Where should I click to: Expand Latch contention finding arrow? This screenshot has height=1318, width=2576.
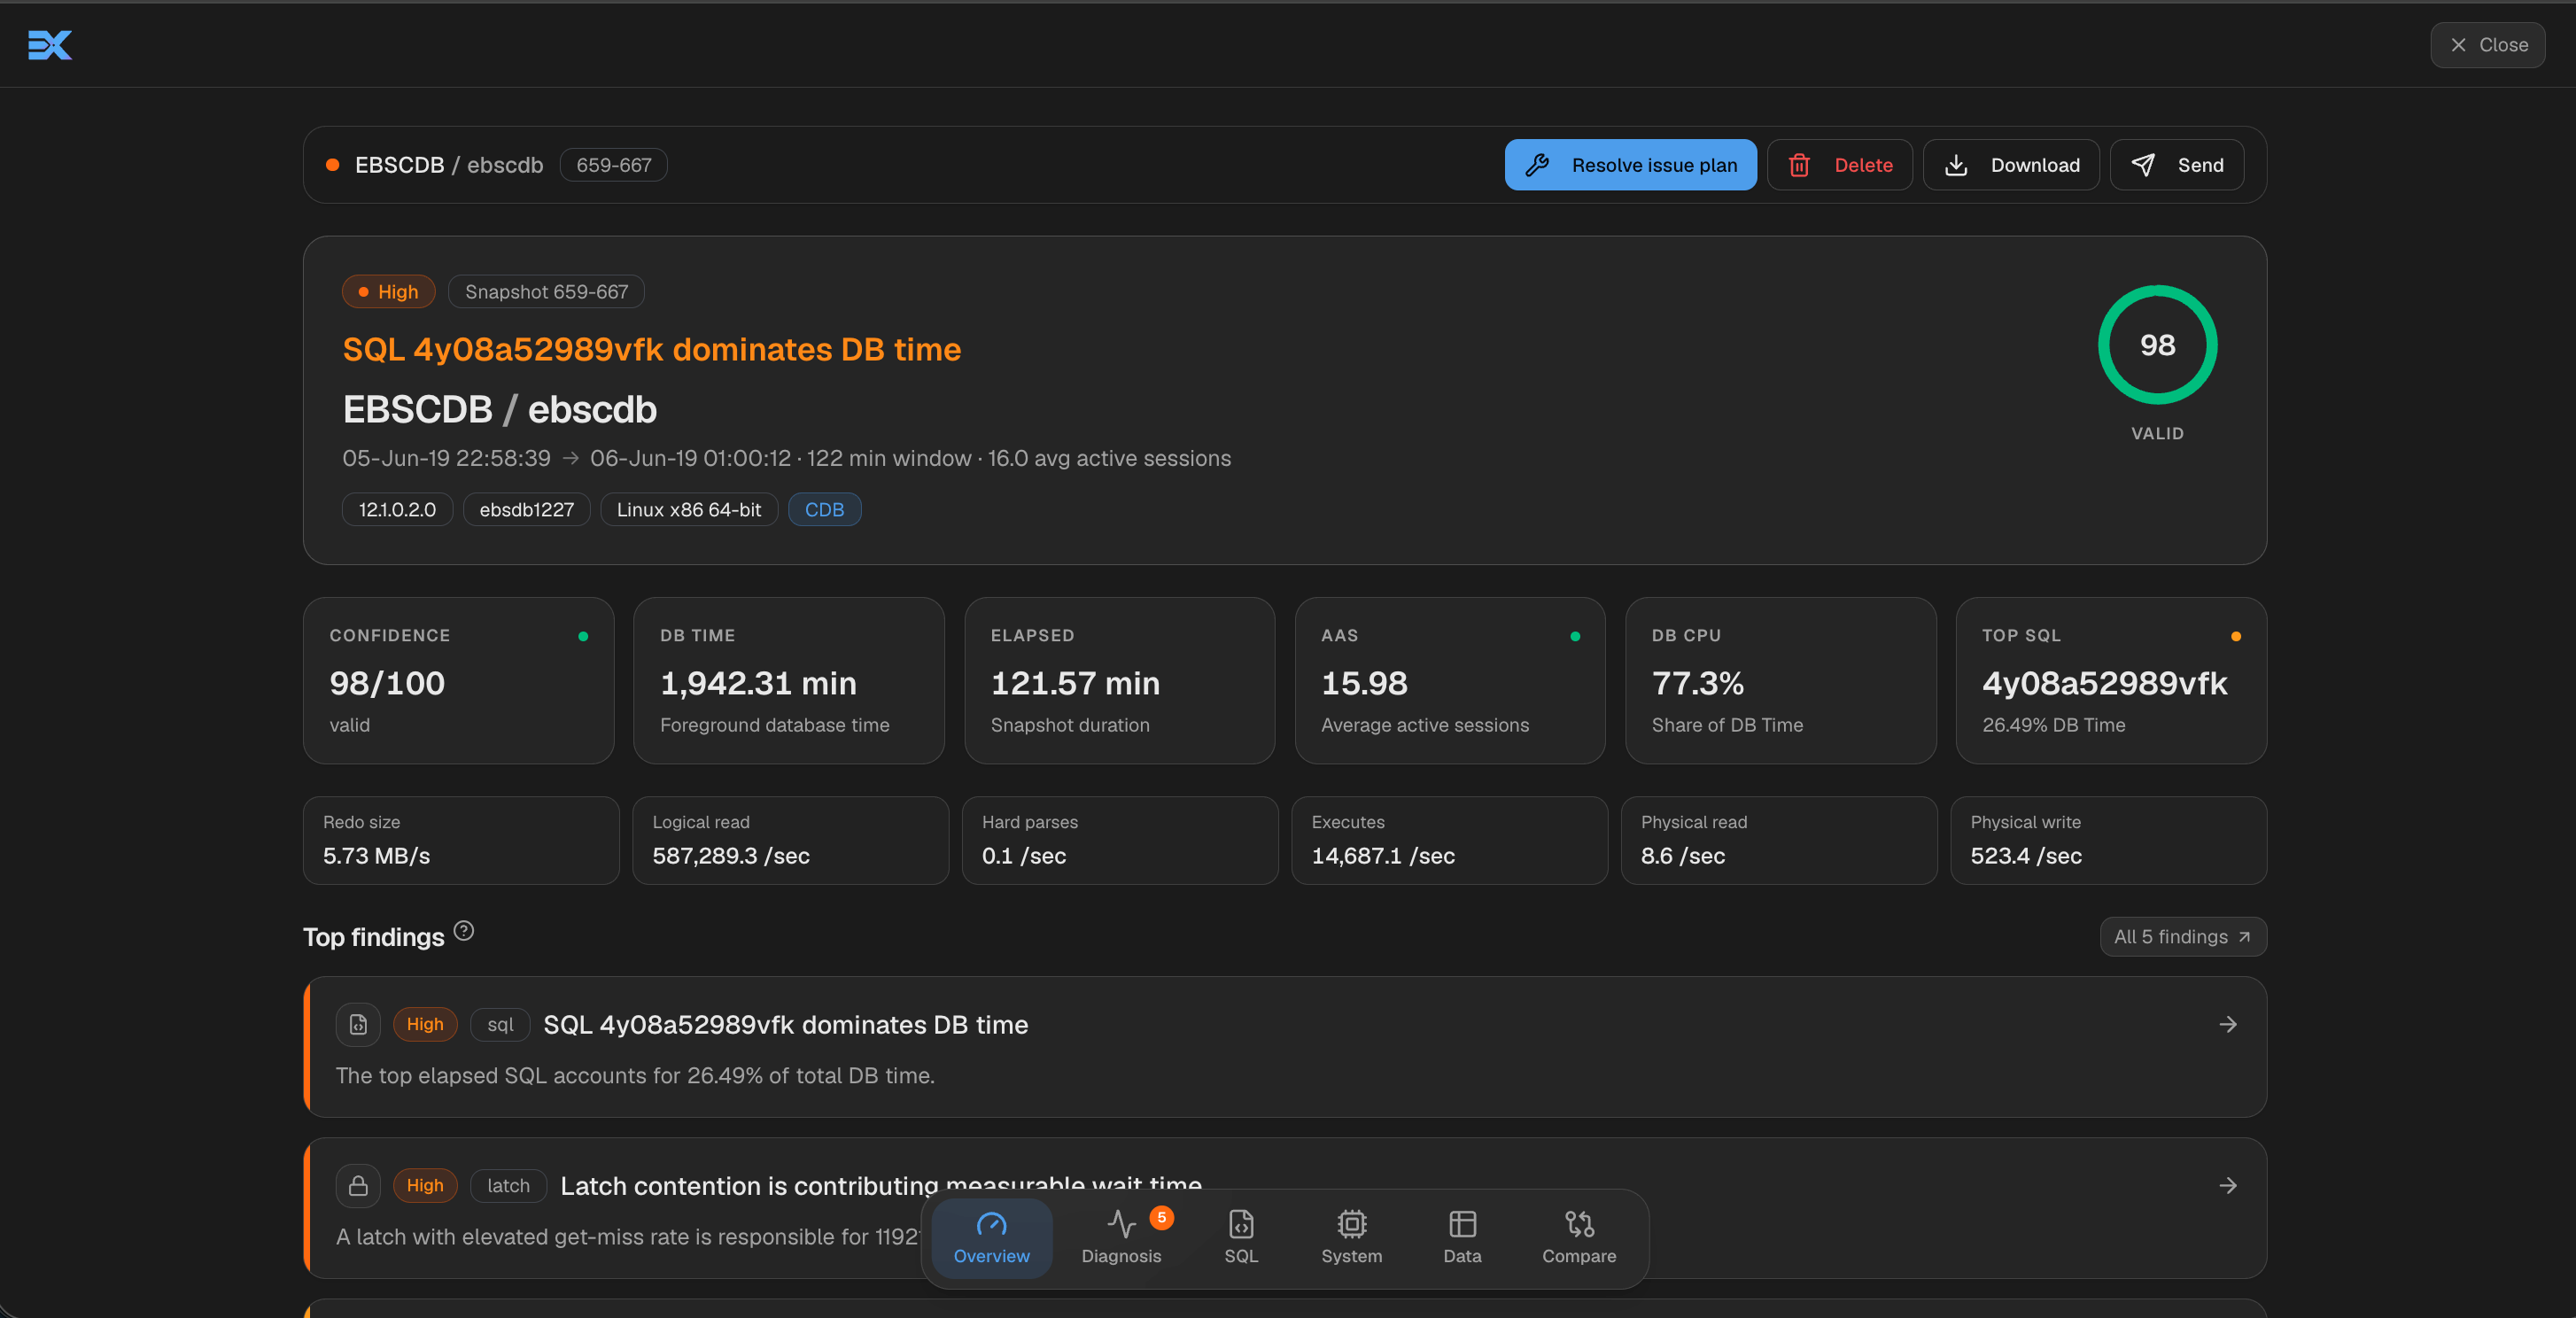[x=2228, y=1185]
